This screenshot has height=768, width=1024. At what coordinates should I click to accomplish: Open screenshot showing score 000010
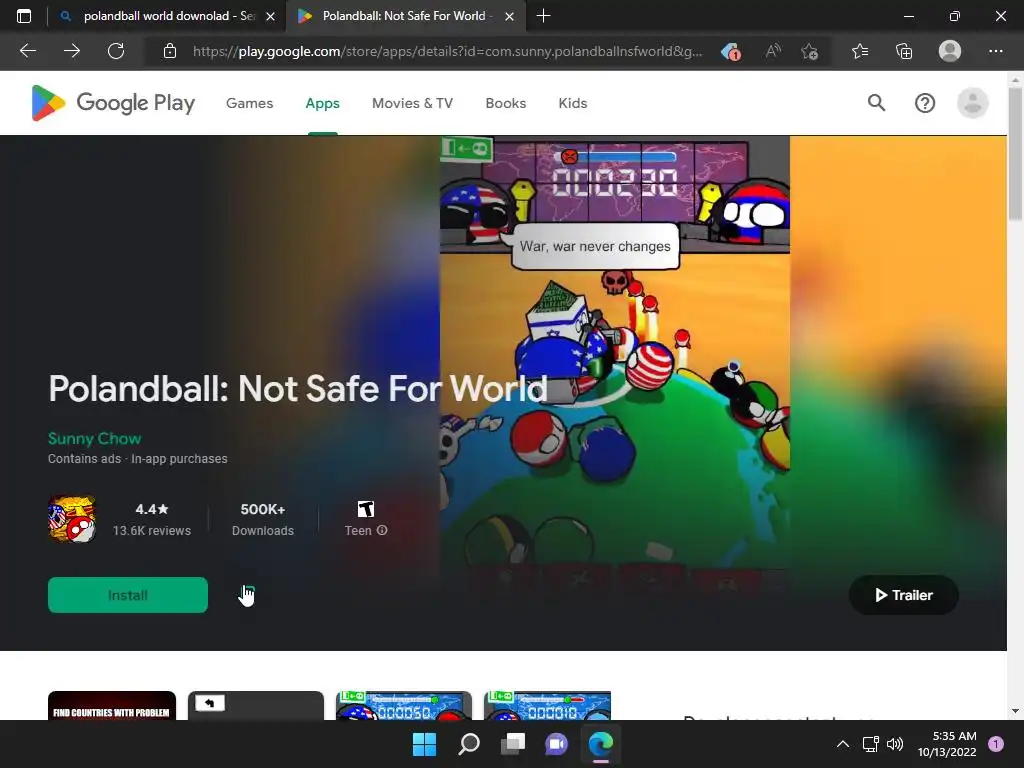click(547, 706)
